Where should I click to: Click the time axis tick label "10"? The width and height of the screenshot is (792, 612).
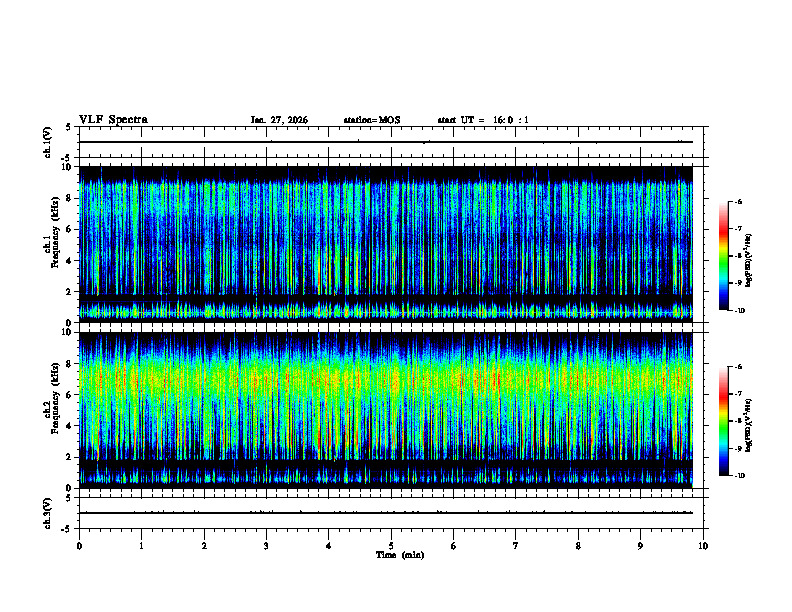703,546
